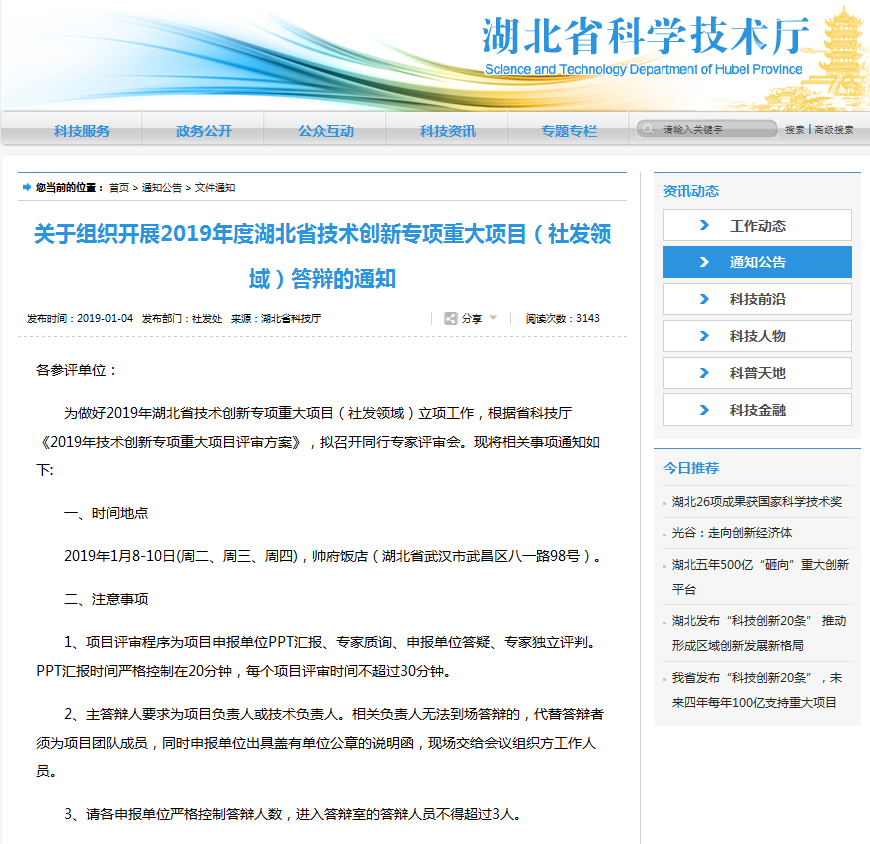This screenshot has height=844, width=870.
Task: Click 首页 in the breadcrumb
Action: [x=119, y=188]
